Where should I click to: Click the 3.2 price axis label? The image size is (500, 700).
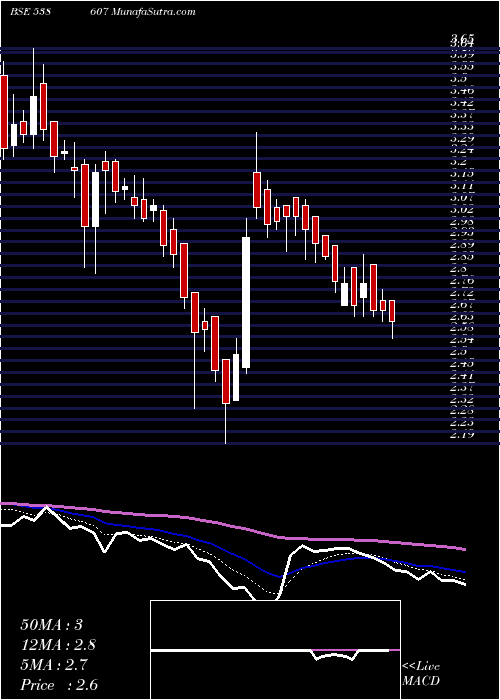[460, 162]
